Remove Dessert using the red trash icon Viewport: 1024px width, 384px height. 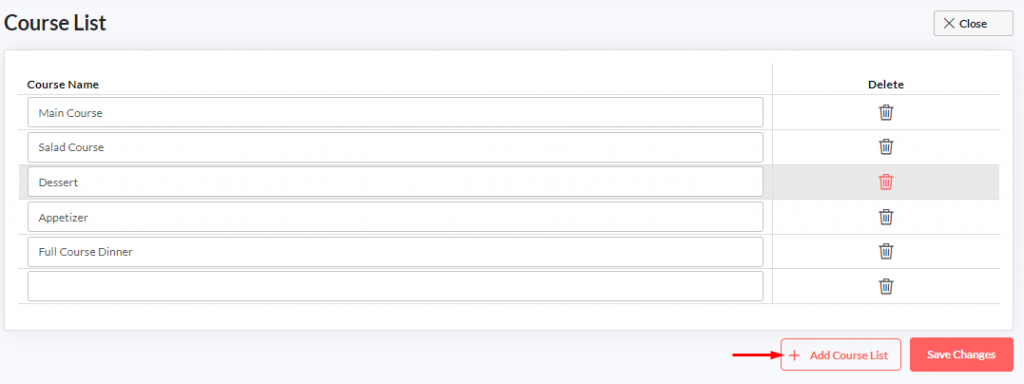coord(886,182)
